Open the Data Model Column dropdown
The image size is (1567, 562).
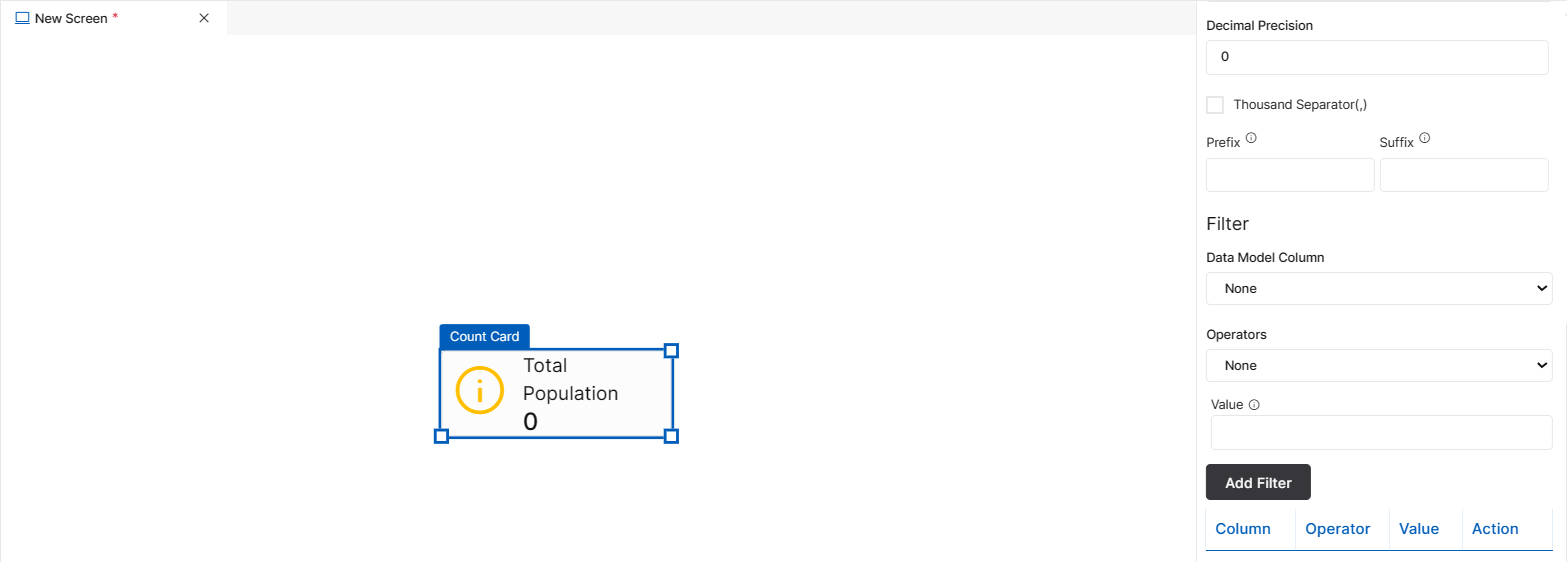point(1379,288)
